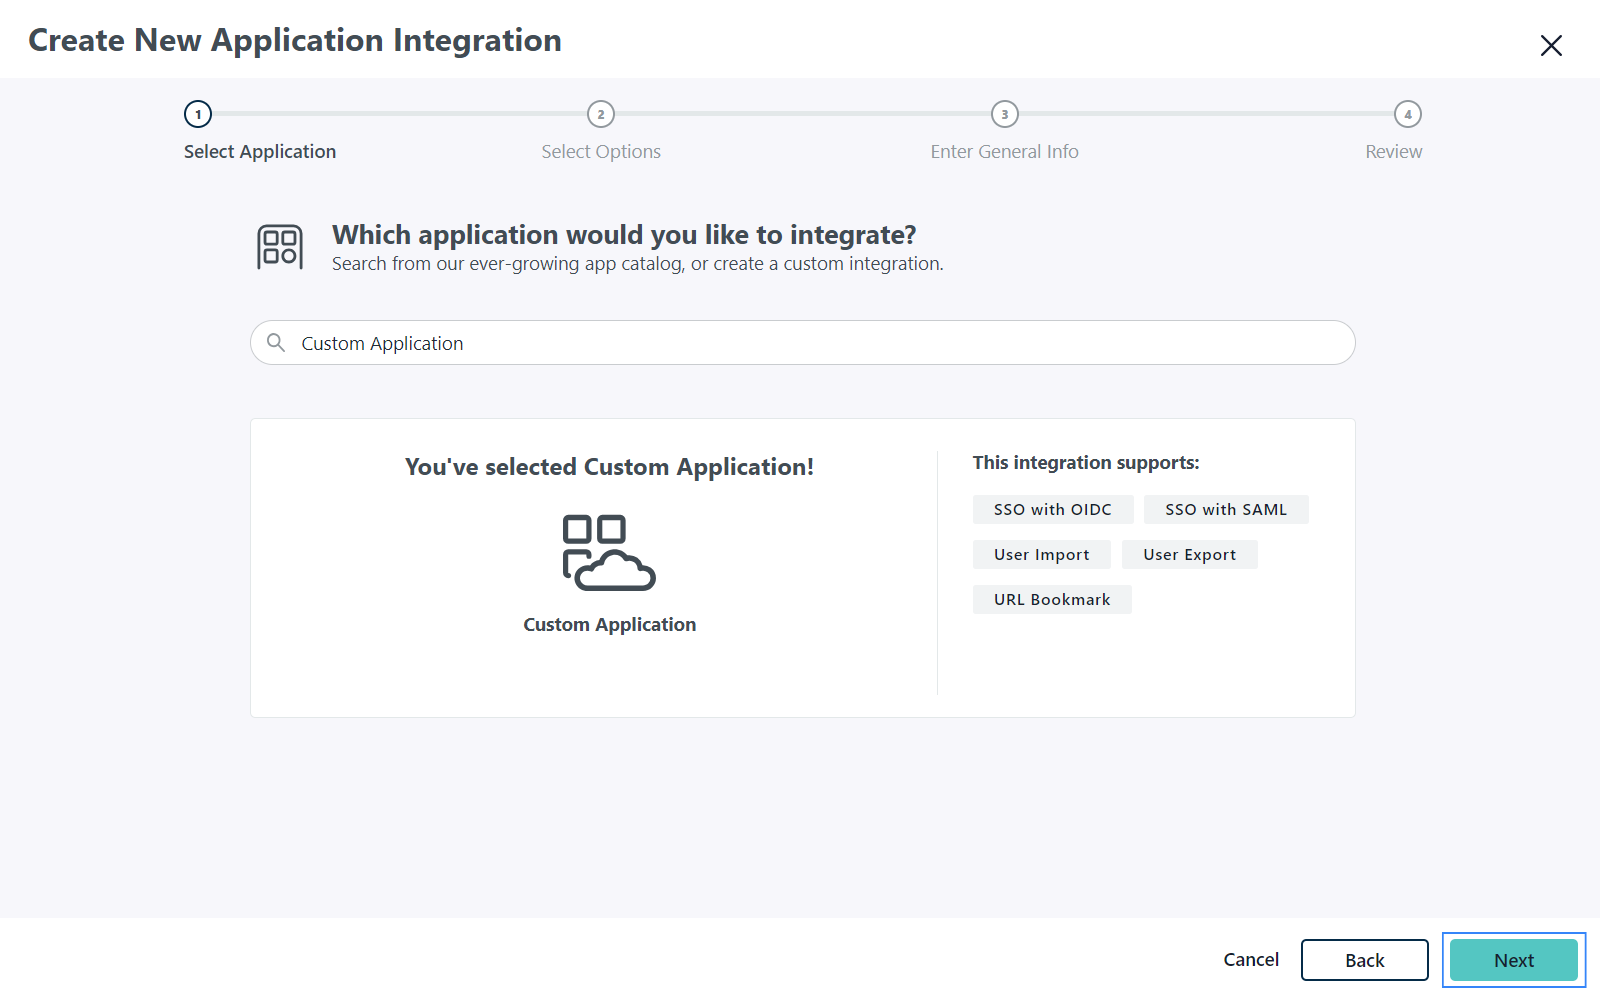The height and width of the screenshot is (994, 1600).
Task: Click the search magnifier icon
Action: pyautogui.click(x=274, y=343)
